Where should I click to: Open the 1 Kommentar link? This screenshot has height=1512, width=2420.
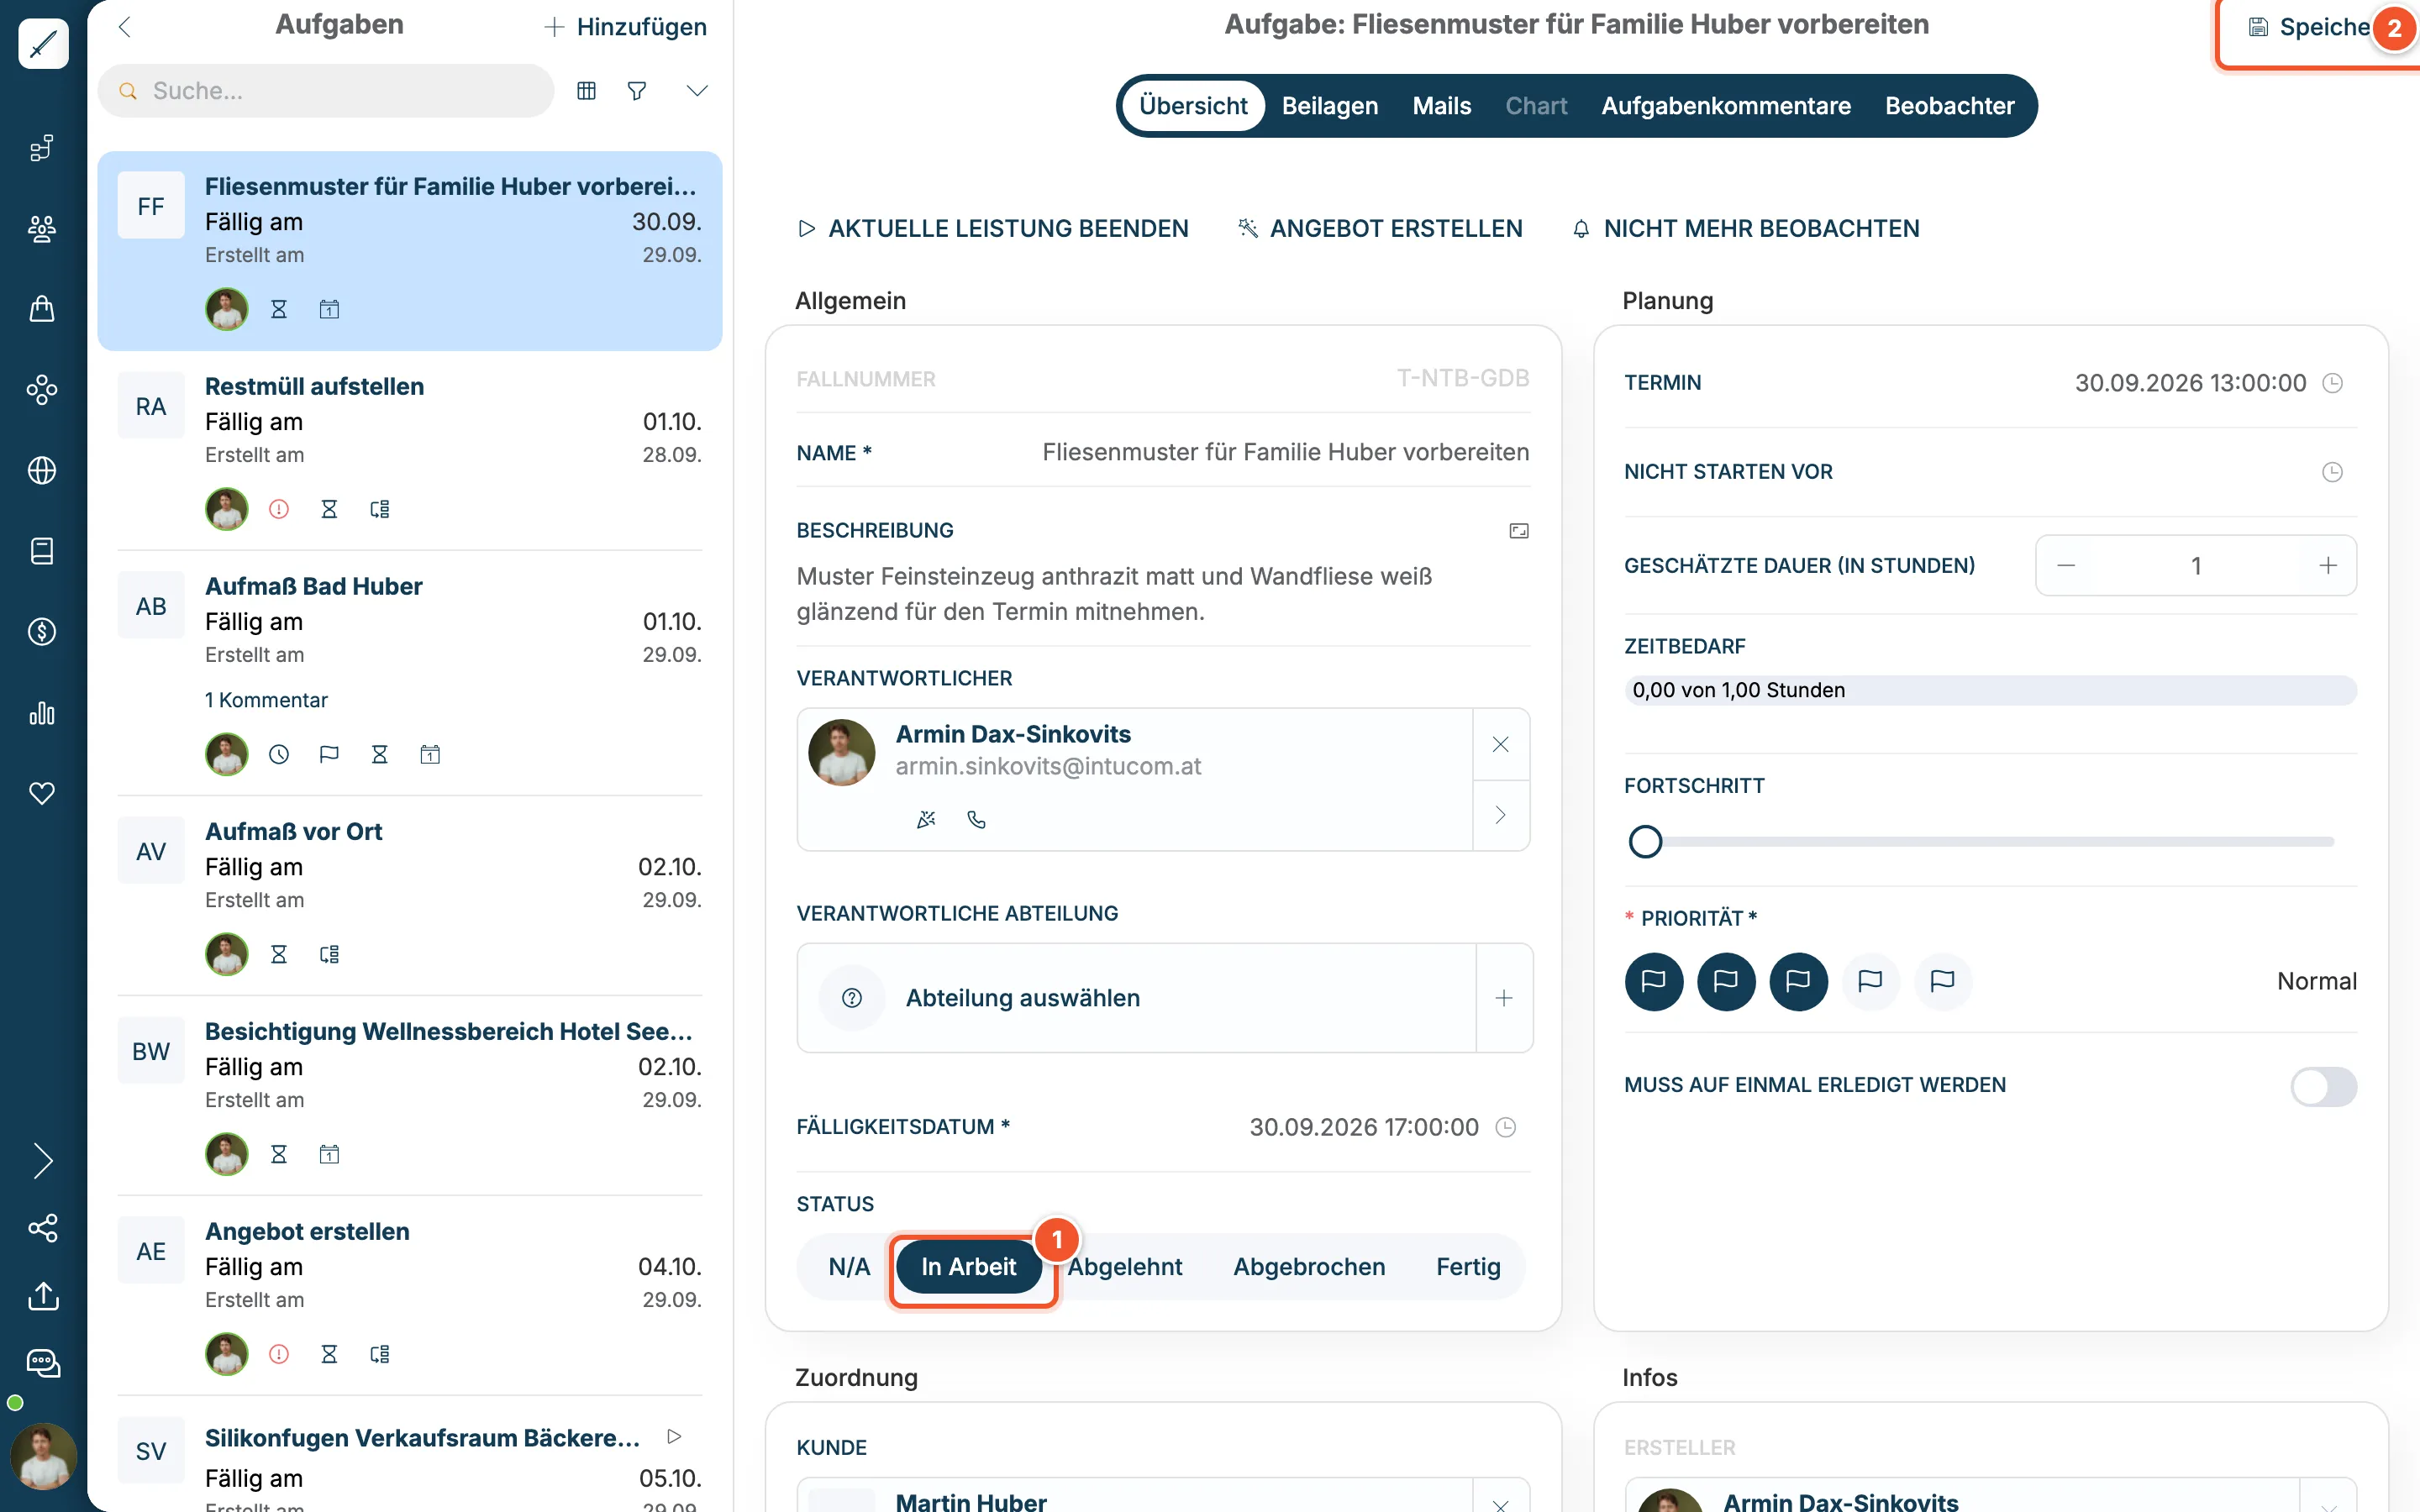pyautogui.click(x=266, y=700)
